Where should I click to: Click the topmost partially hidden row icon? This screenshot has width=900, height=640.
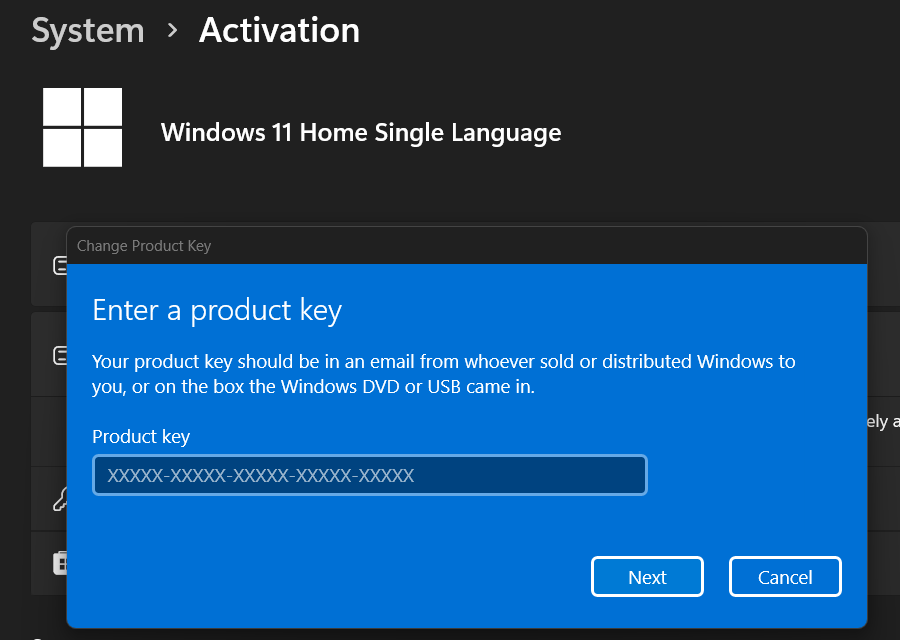coord(60,266)
